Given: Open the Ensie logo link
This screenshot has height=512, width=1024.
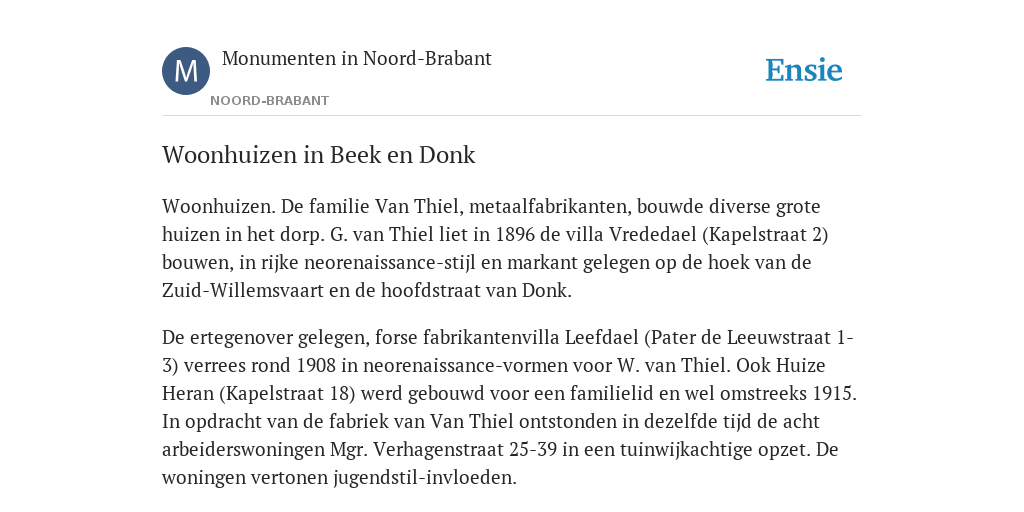Looking at the screenshot, I should 804,70.
